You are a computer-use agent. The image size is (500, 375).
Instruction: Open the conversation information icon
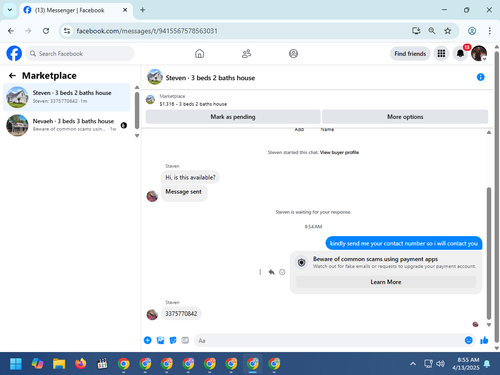(480, 77)
